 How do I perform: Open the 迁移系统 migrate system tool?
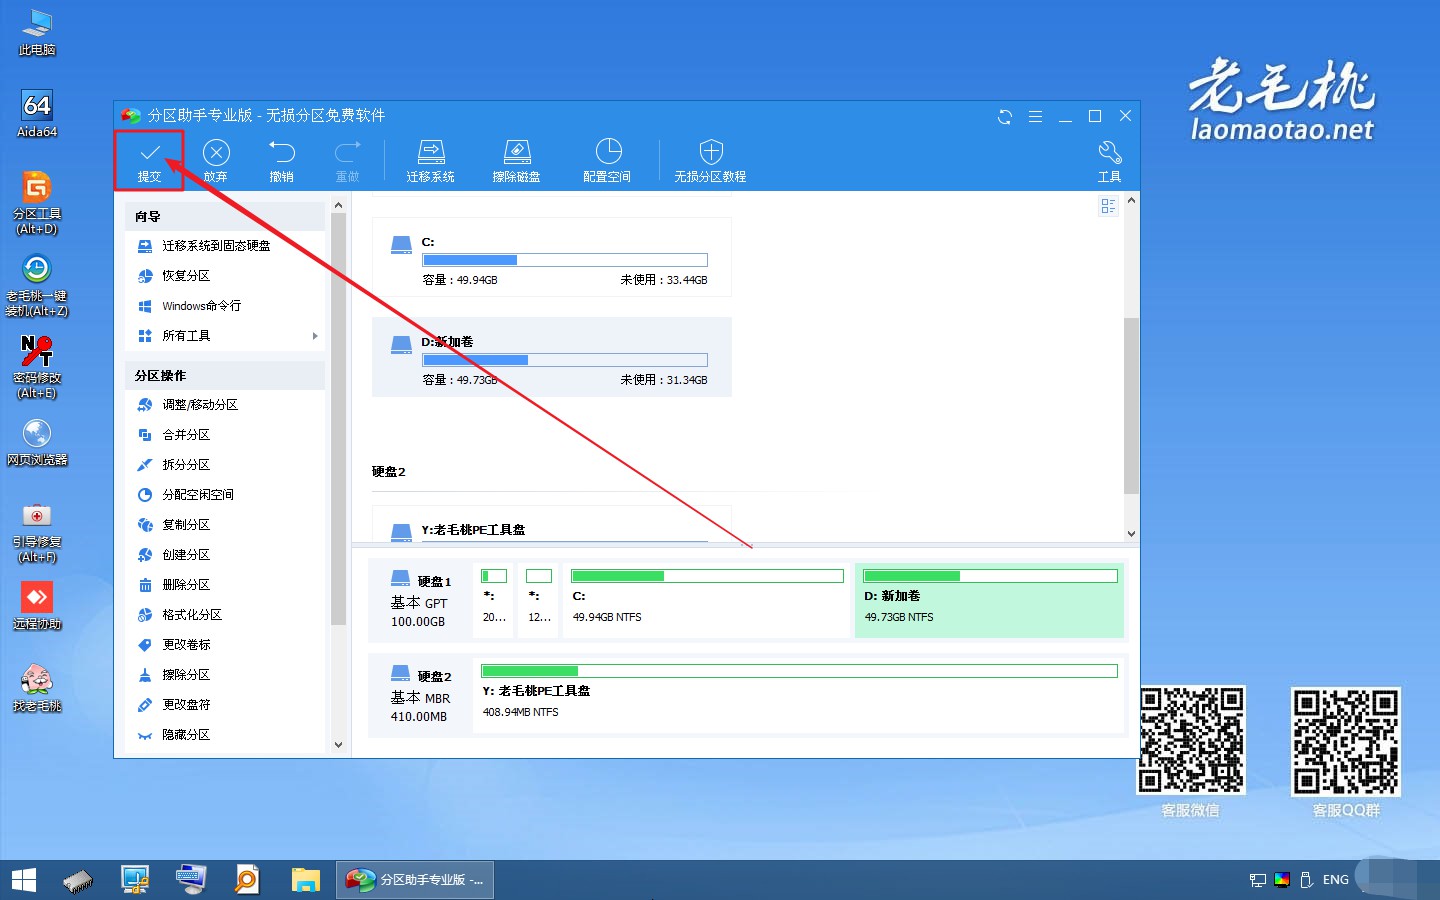[x=430, y=160]
